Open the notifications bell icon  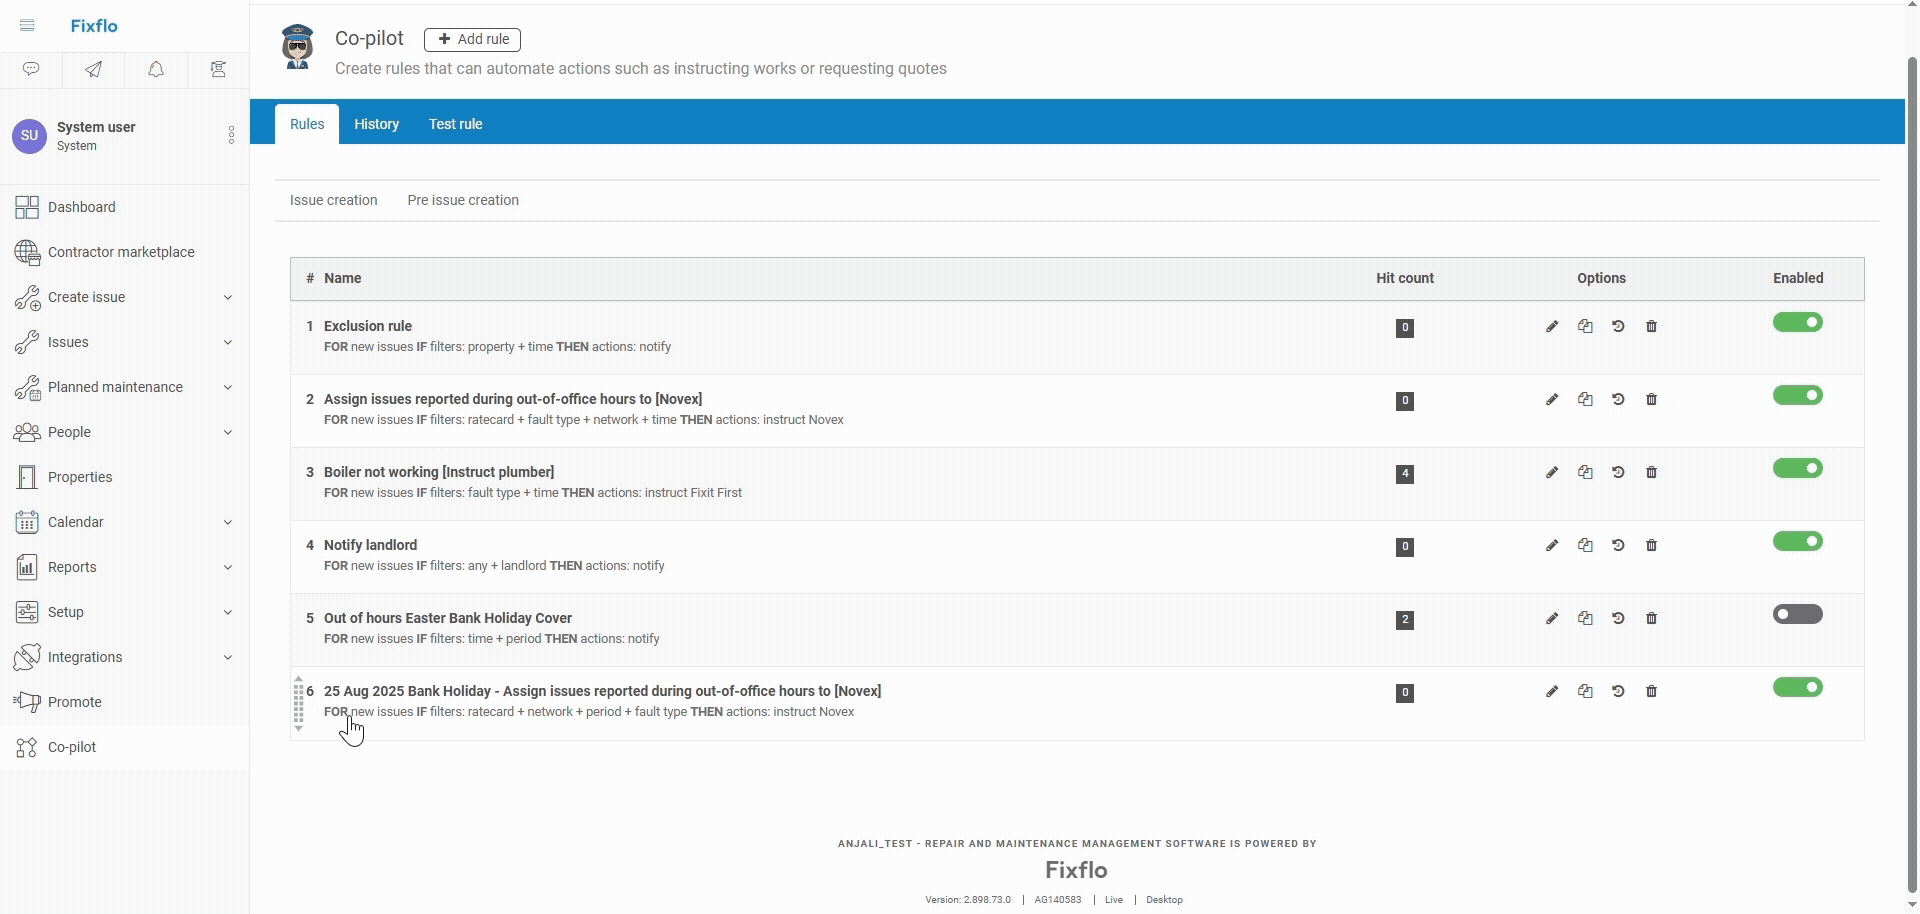(156, 69)
